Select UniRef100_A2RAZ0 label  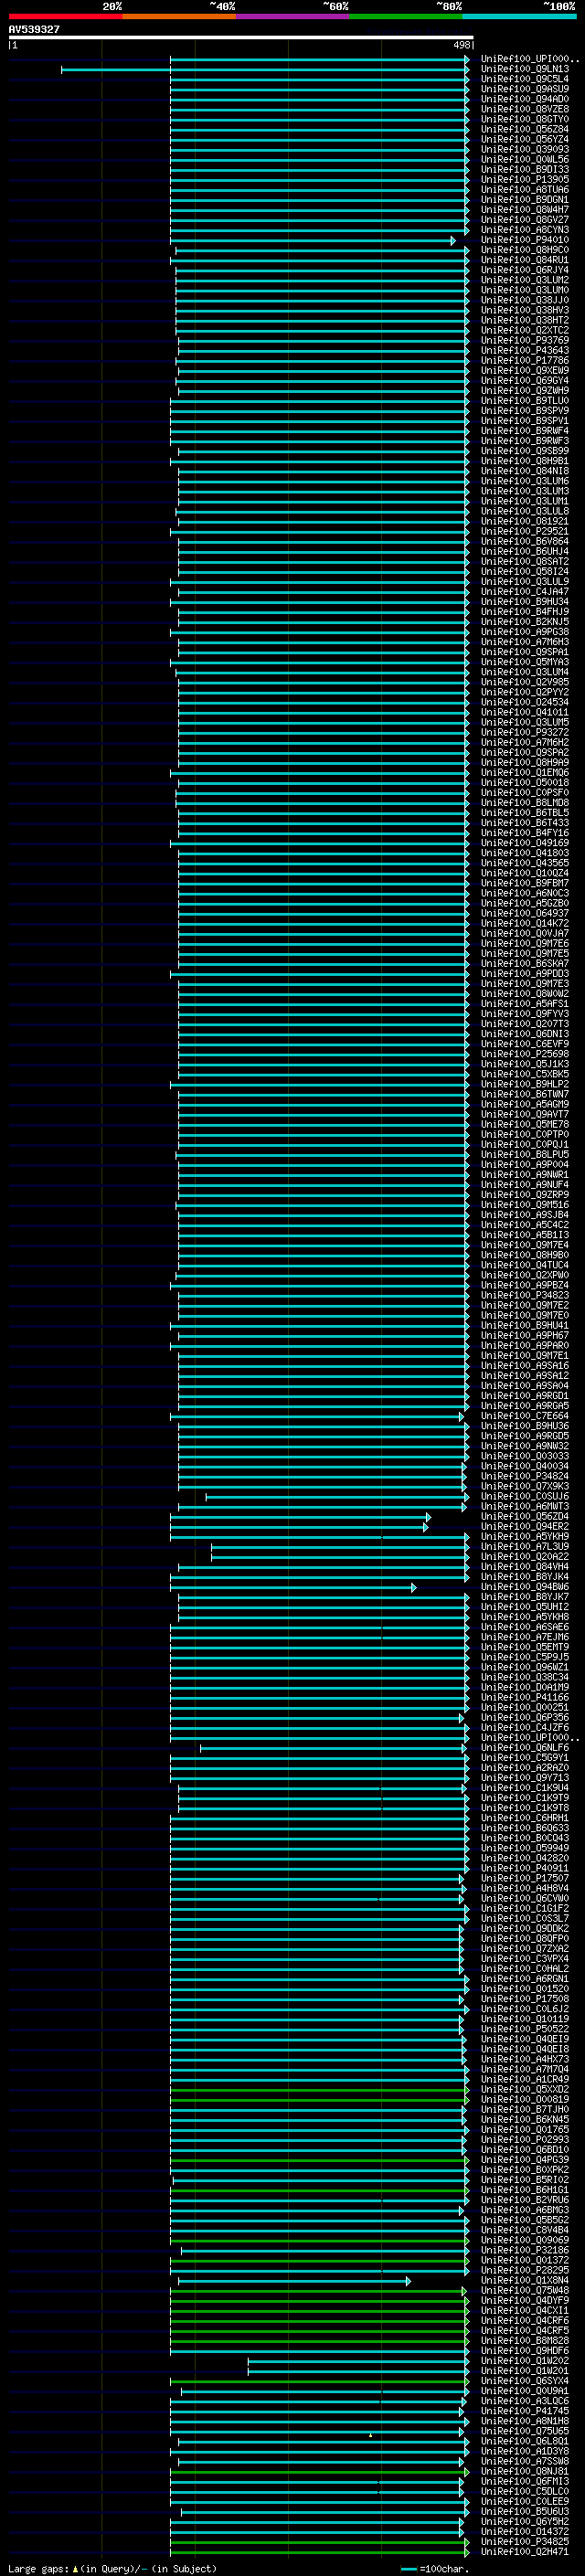click(x=525, y=1768)
